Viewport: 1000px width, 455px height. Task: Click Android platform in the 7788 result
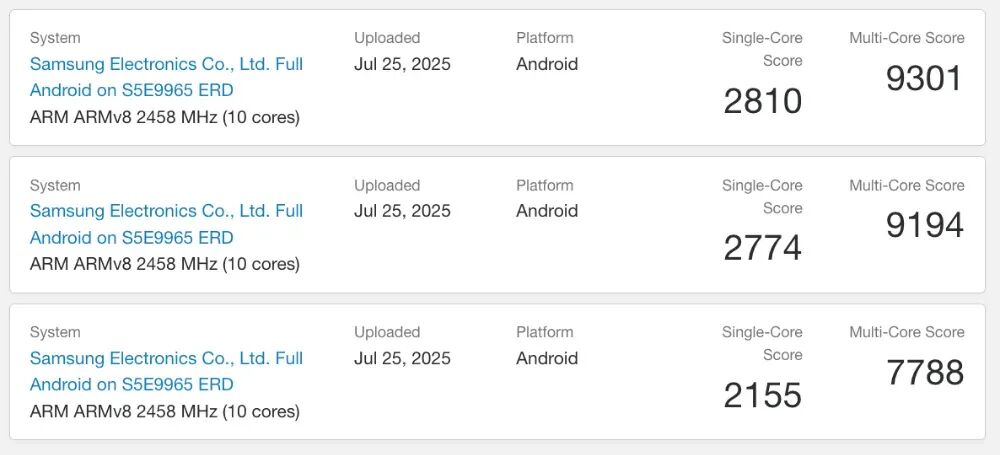[x=547, y=358]
